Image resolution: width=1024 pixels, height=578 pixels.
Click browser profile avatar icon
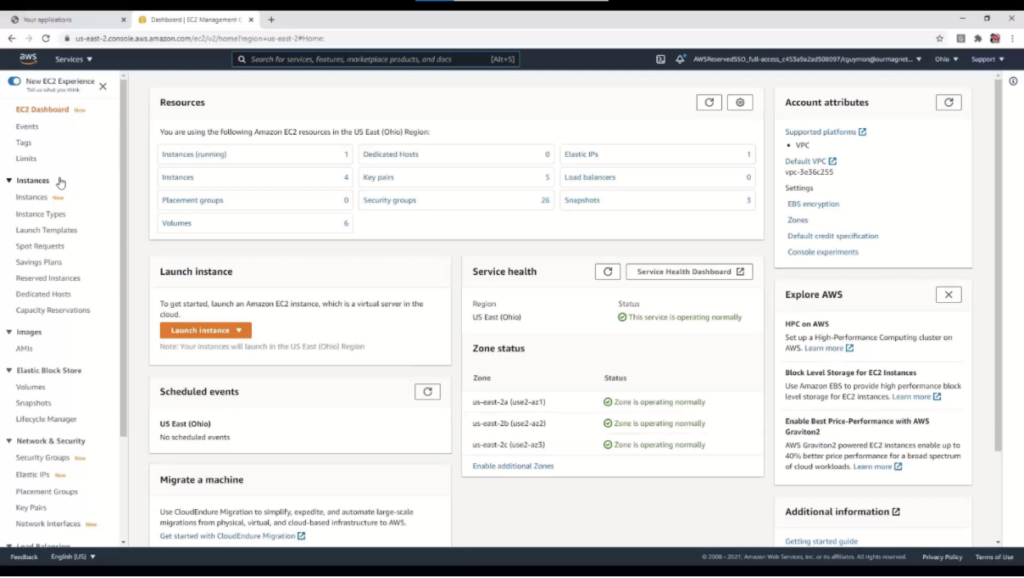pos(995,39)
